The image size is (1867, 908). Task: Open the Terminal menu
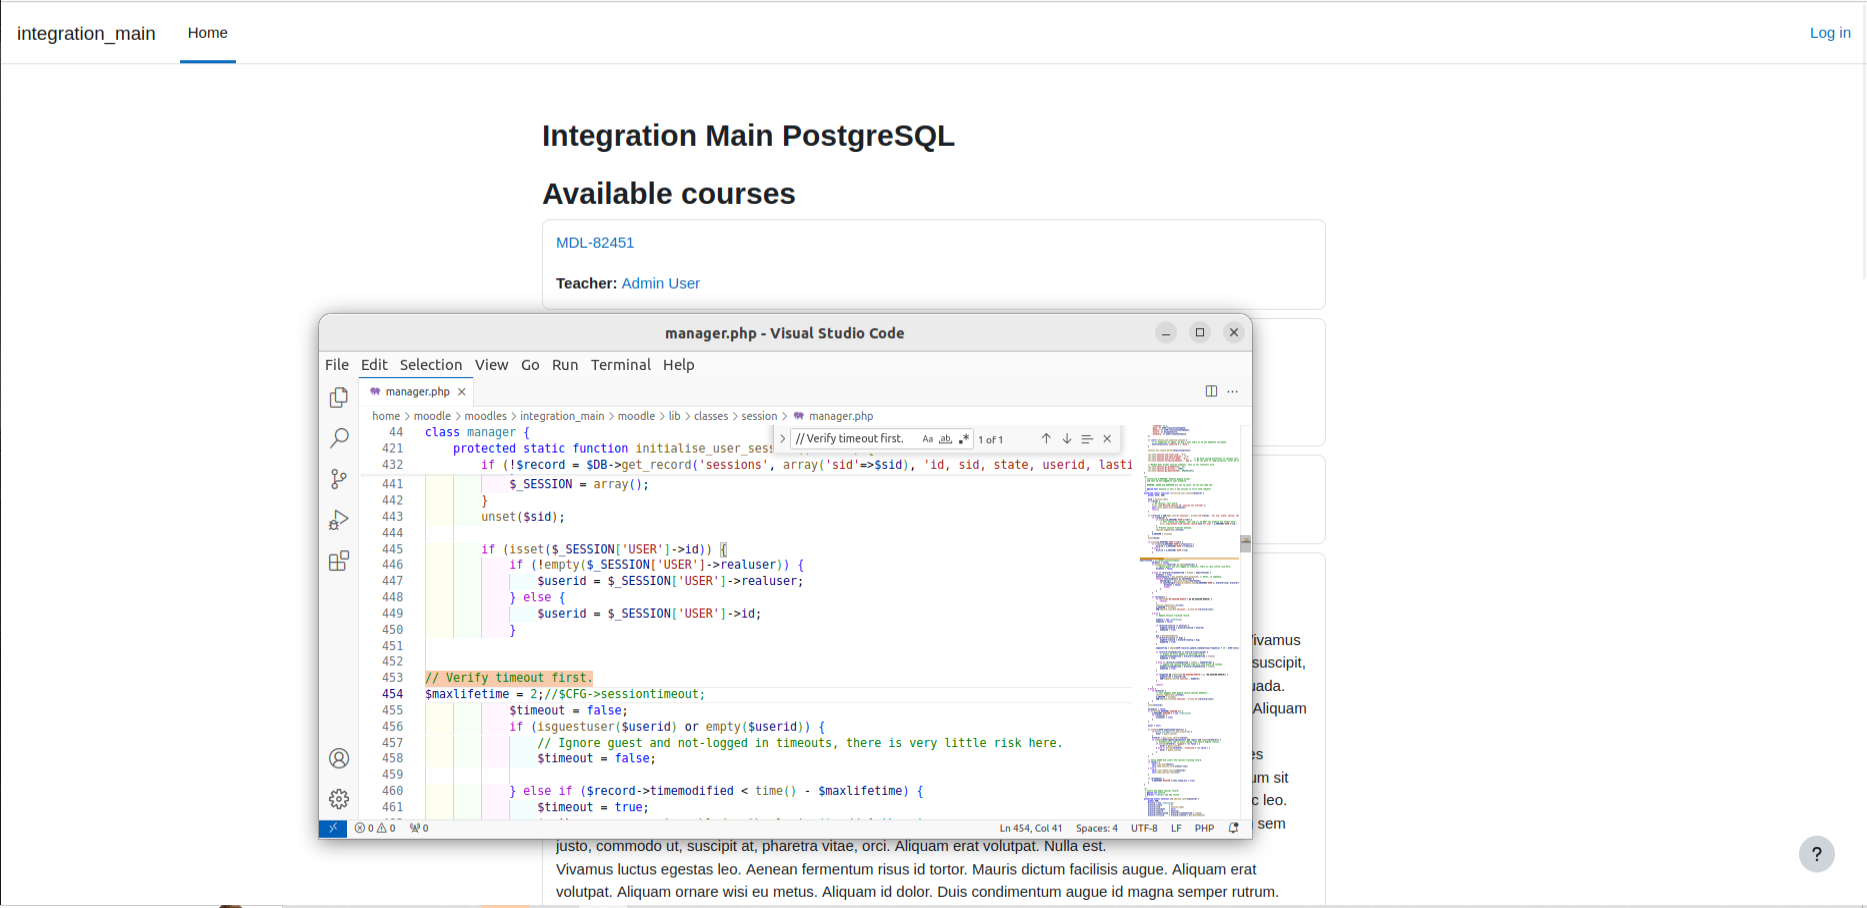[620, 365]
